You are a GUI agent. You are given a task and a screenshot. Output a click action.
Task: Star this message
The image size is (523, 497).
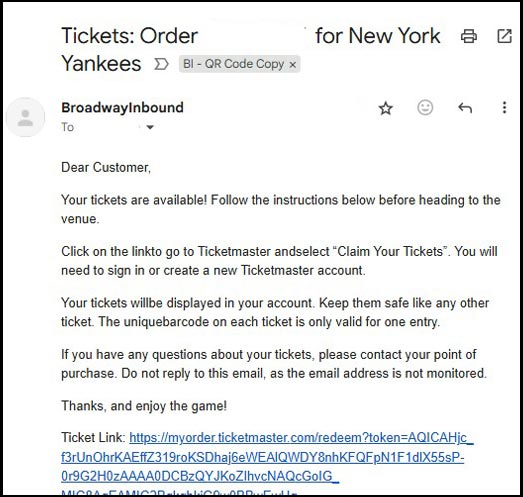coord(386,108)
